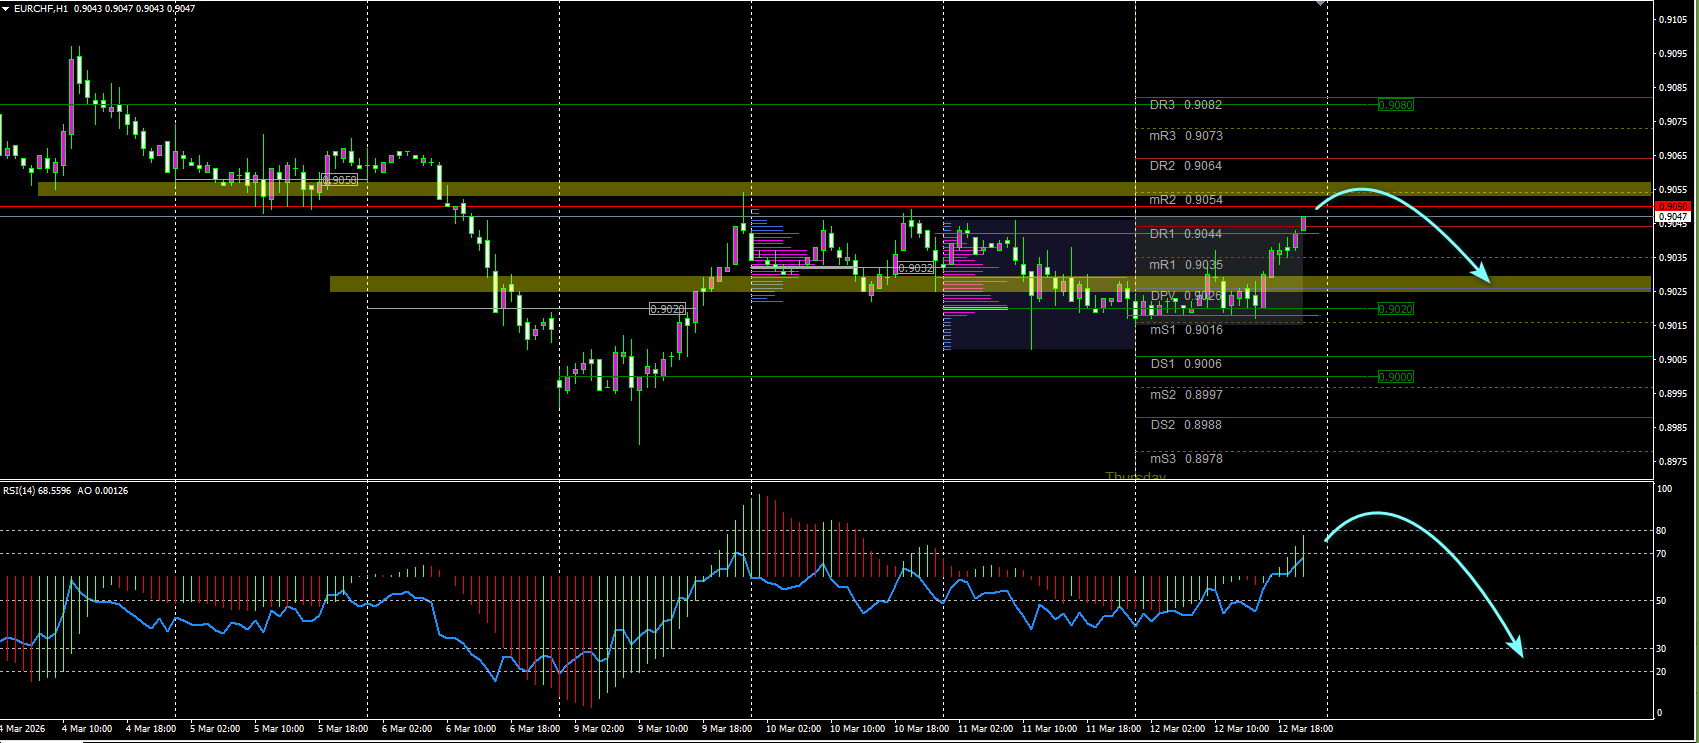Click the green 0.9080 level tag
Screen dimensions: 1699x743
coord(1396,105)
